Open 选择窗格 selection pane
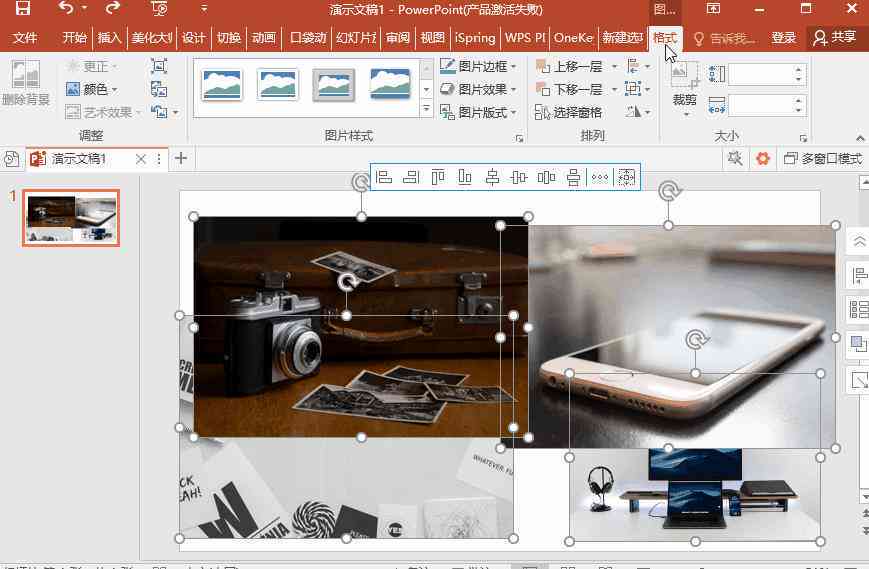Screen dimensions: 869x569 point(568,112)
